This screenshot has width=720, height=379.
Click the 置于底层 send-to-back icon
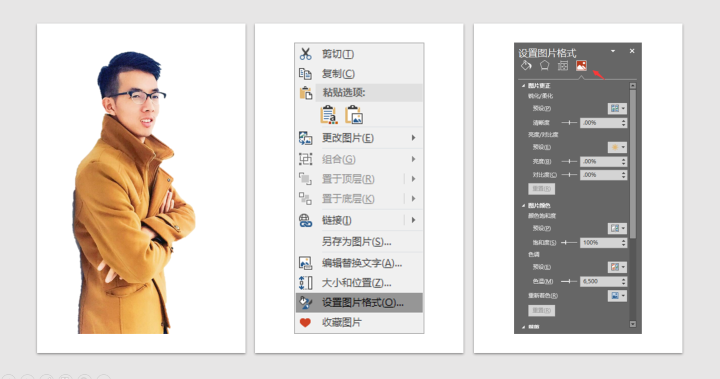coord(305,198)
